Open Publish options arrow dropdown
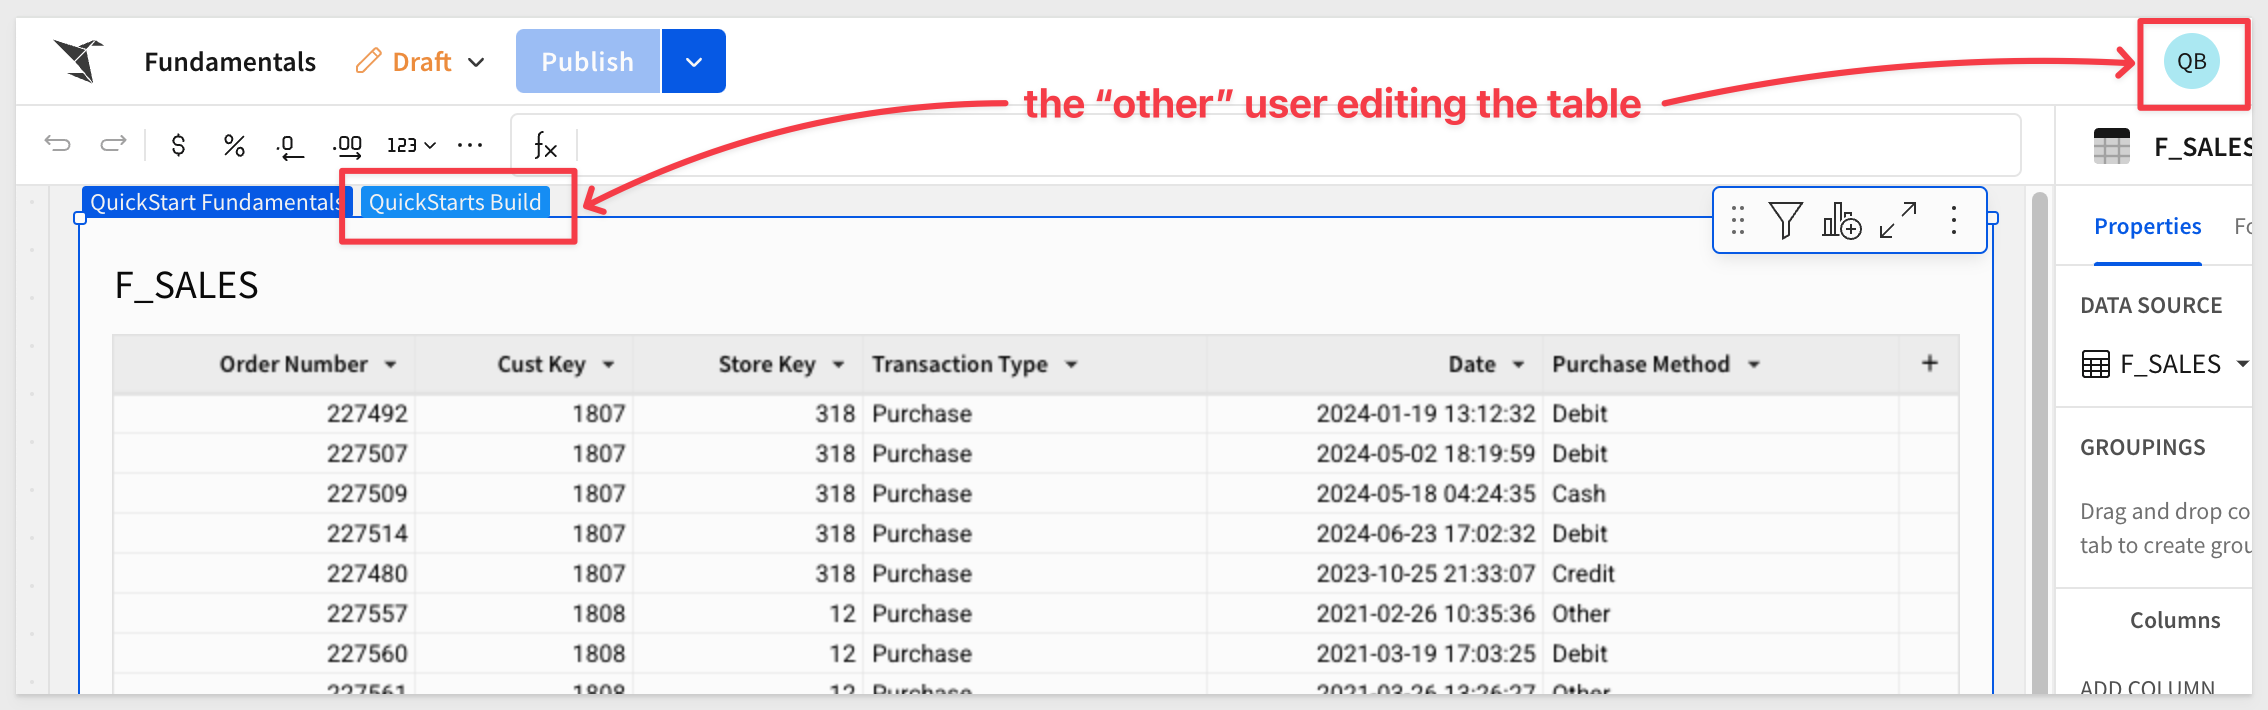 [694, 61]
